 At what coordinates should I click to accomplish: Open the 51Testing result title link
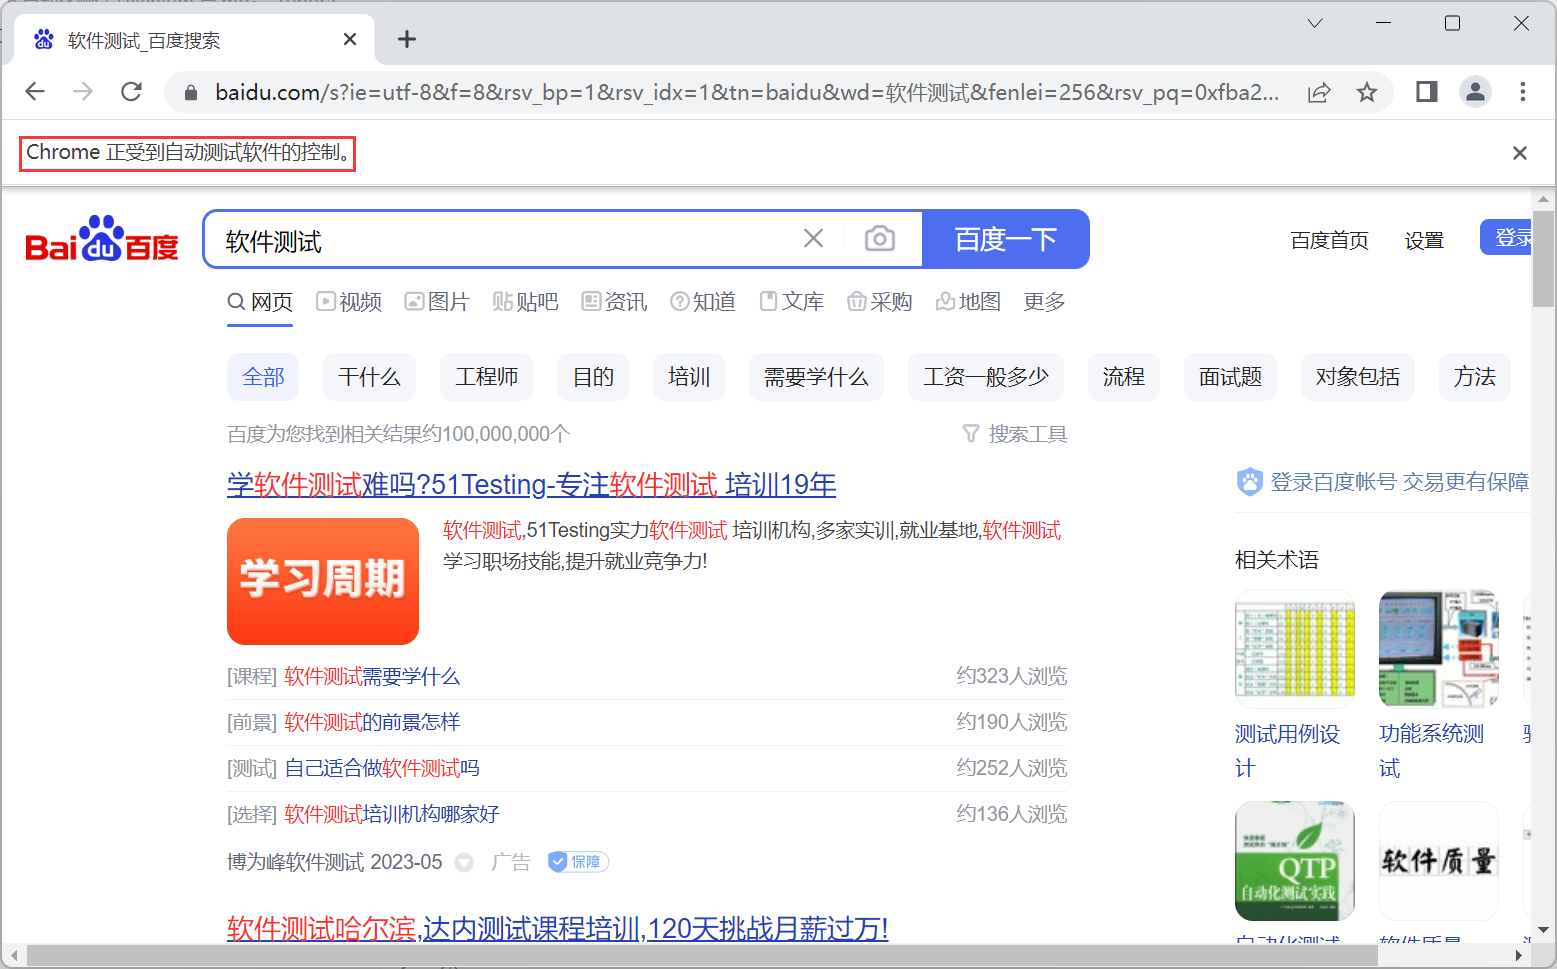[531, 485]
